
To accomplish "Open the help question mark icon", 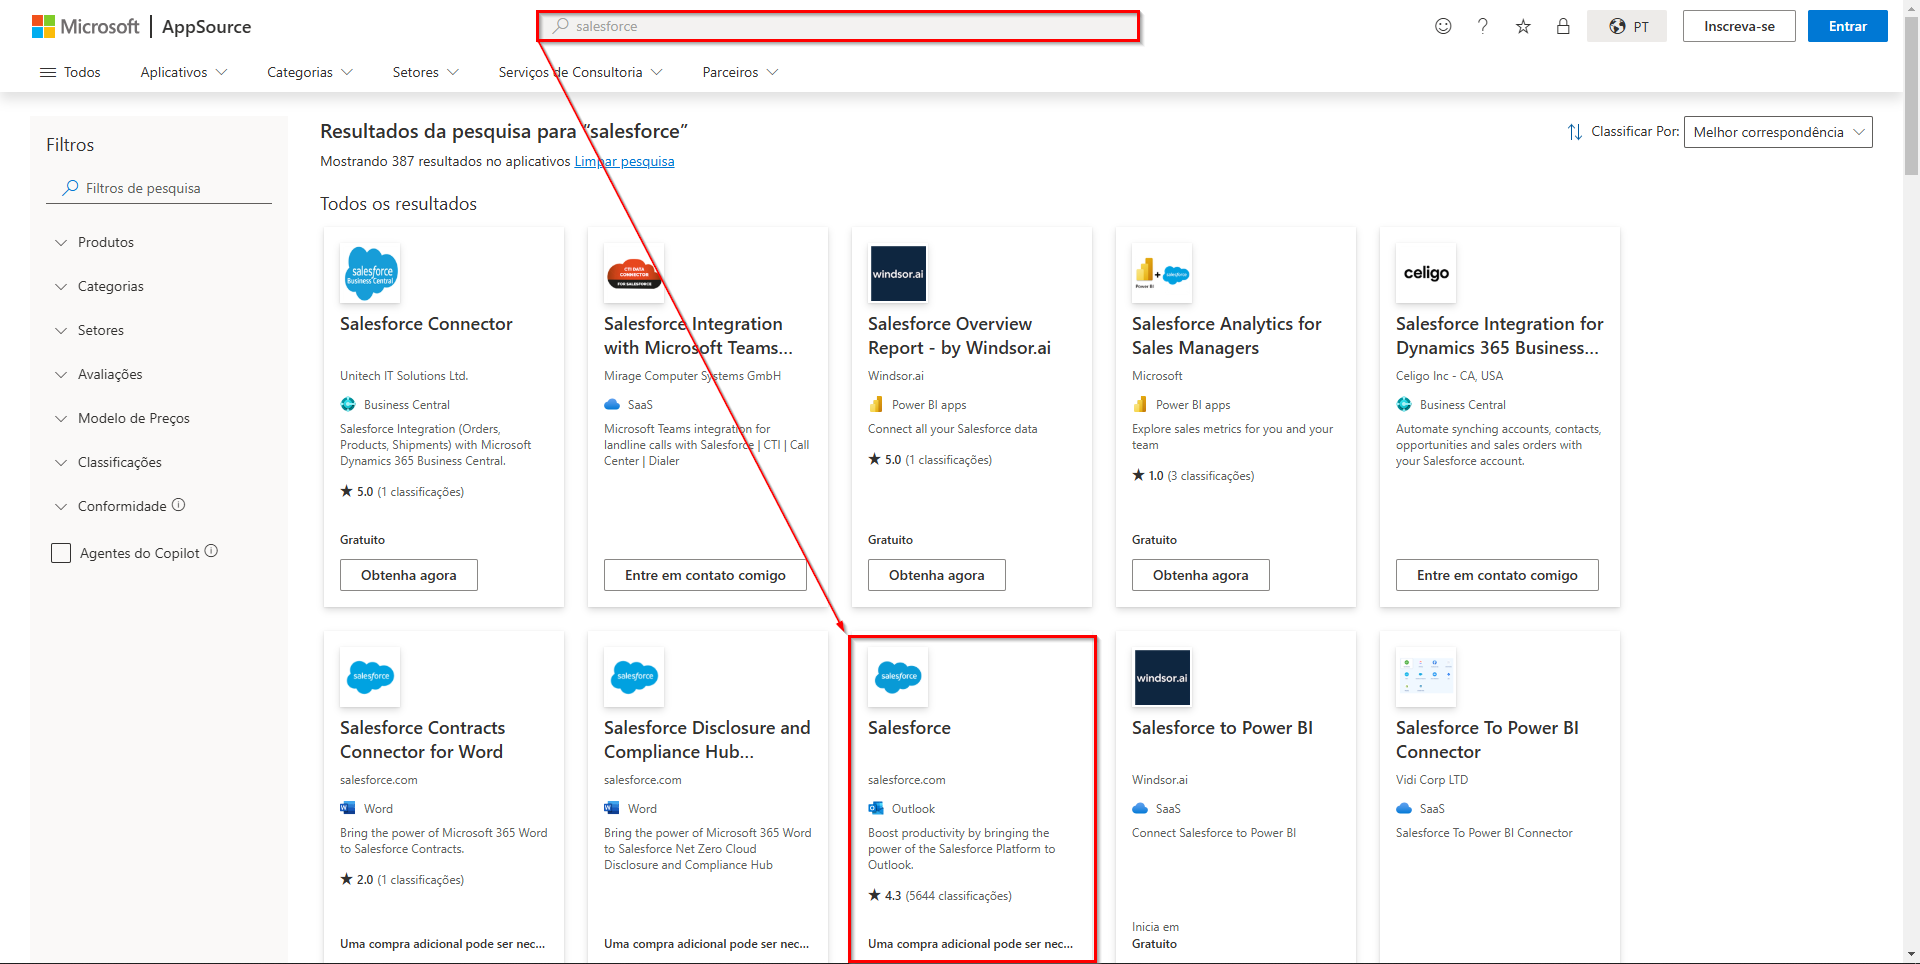I will pyautogui.click(x=1483, y=26).
